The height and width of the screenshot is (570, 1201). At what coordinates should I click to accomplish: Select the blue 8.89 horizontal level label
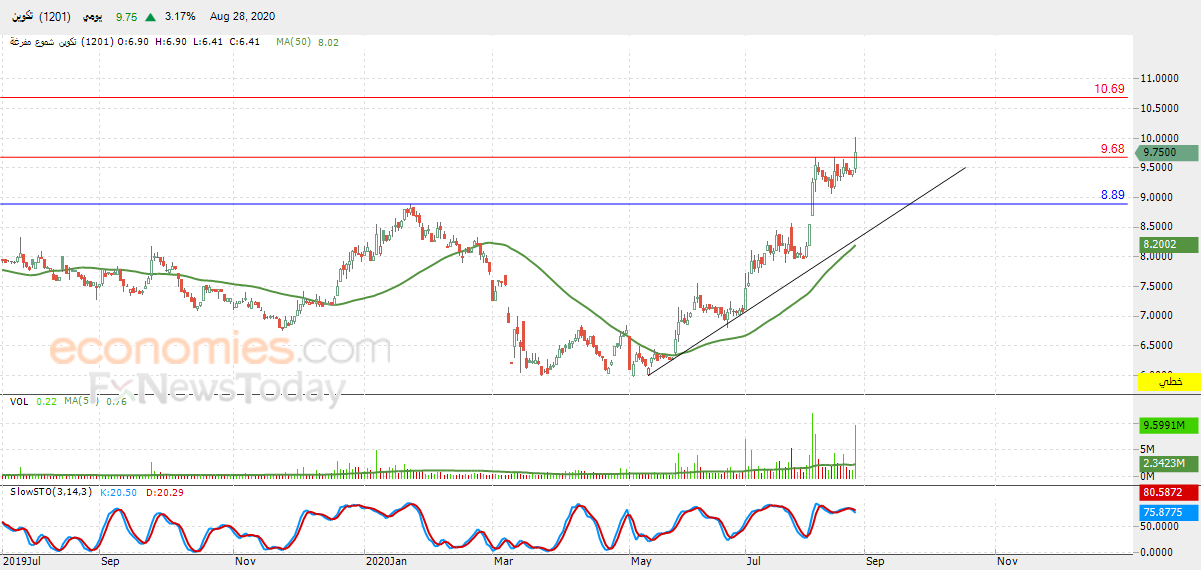[x=1113, y=195]
